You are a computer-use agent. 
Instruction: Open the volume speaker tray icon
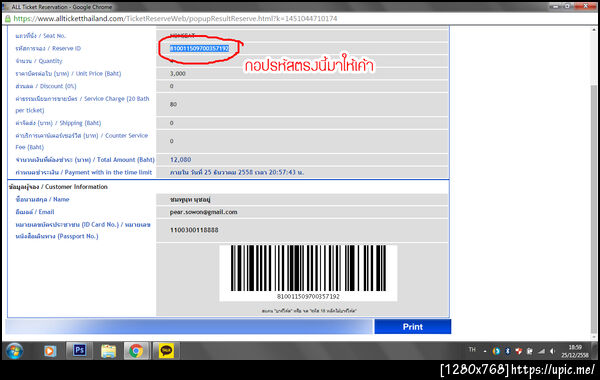pyautogui.click(x=552, y=351)
